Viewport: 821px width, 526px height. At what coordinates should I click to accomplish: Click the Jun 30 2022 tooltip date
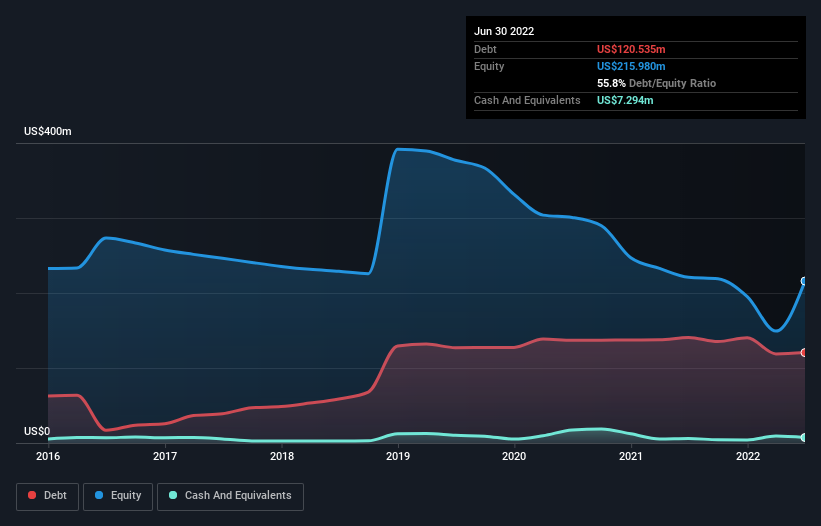(504, 31)
